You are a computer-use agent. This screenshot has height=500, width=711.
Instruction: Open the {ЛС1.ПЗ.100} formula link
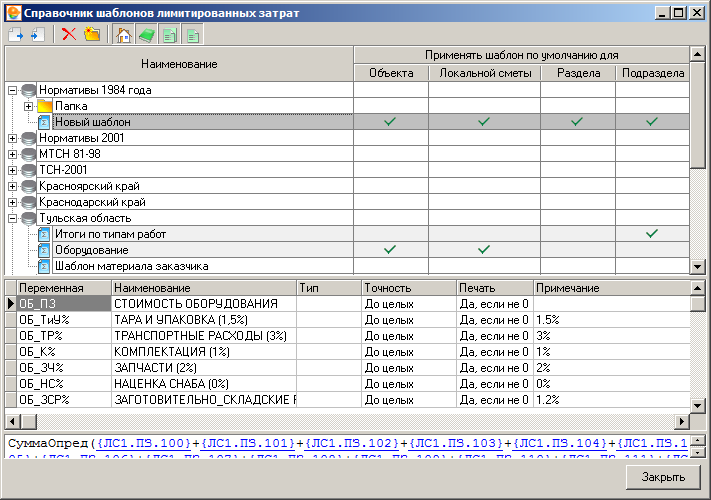click(x=144, y=443)
